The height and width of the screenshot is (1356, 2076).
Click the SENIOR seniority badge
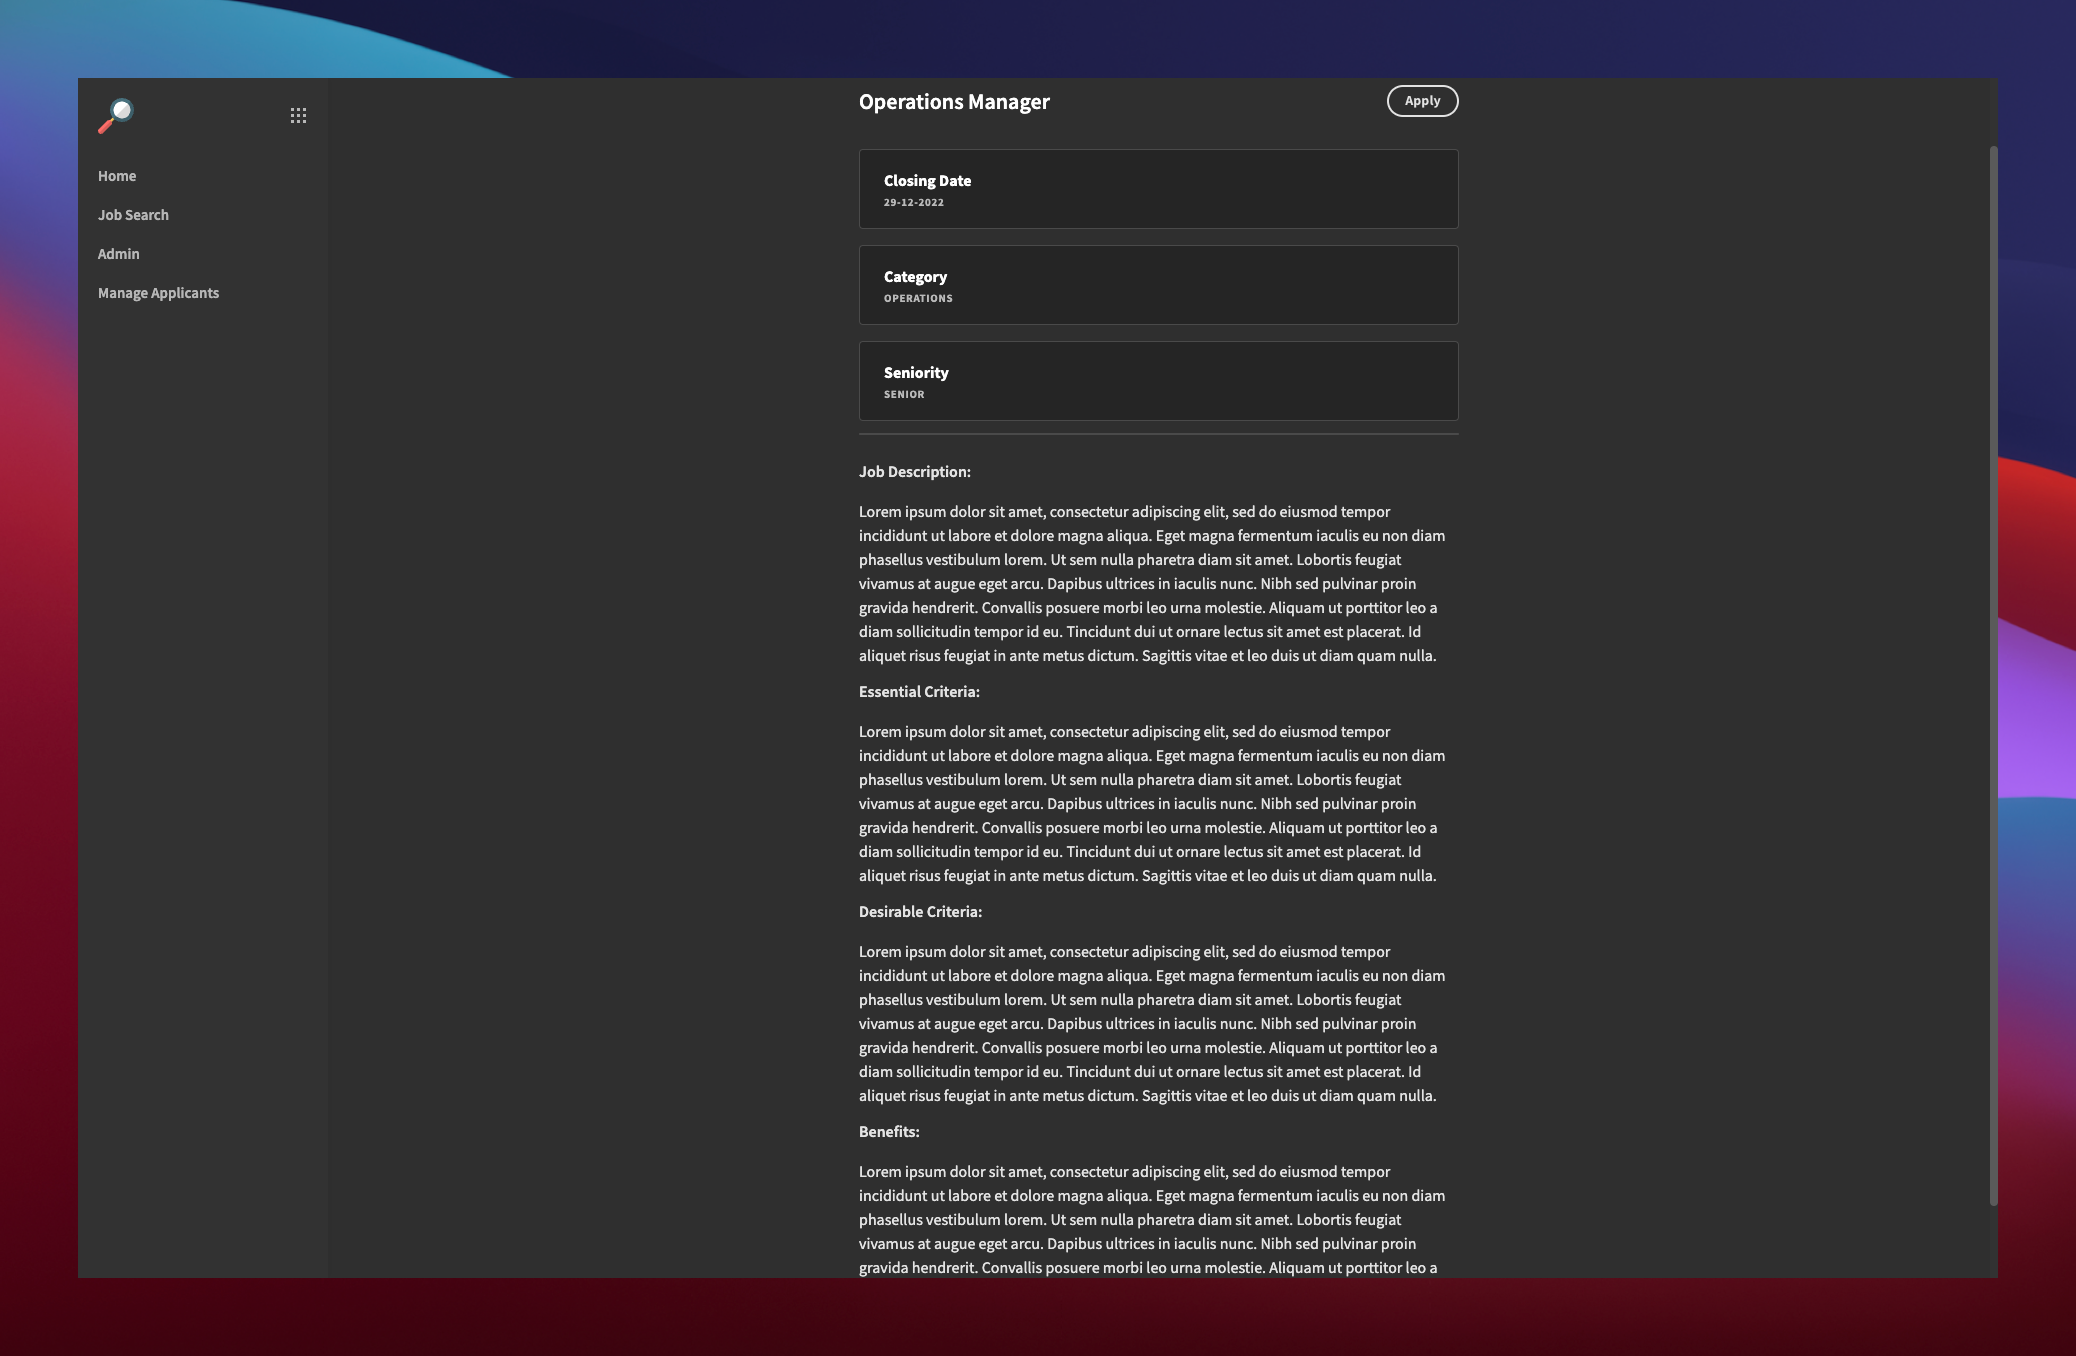point(903,393)
